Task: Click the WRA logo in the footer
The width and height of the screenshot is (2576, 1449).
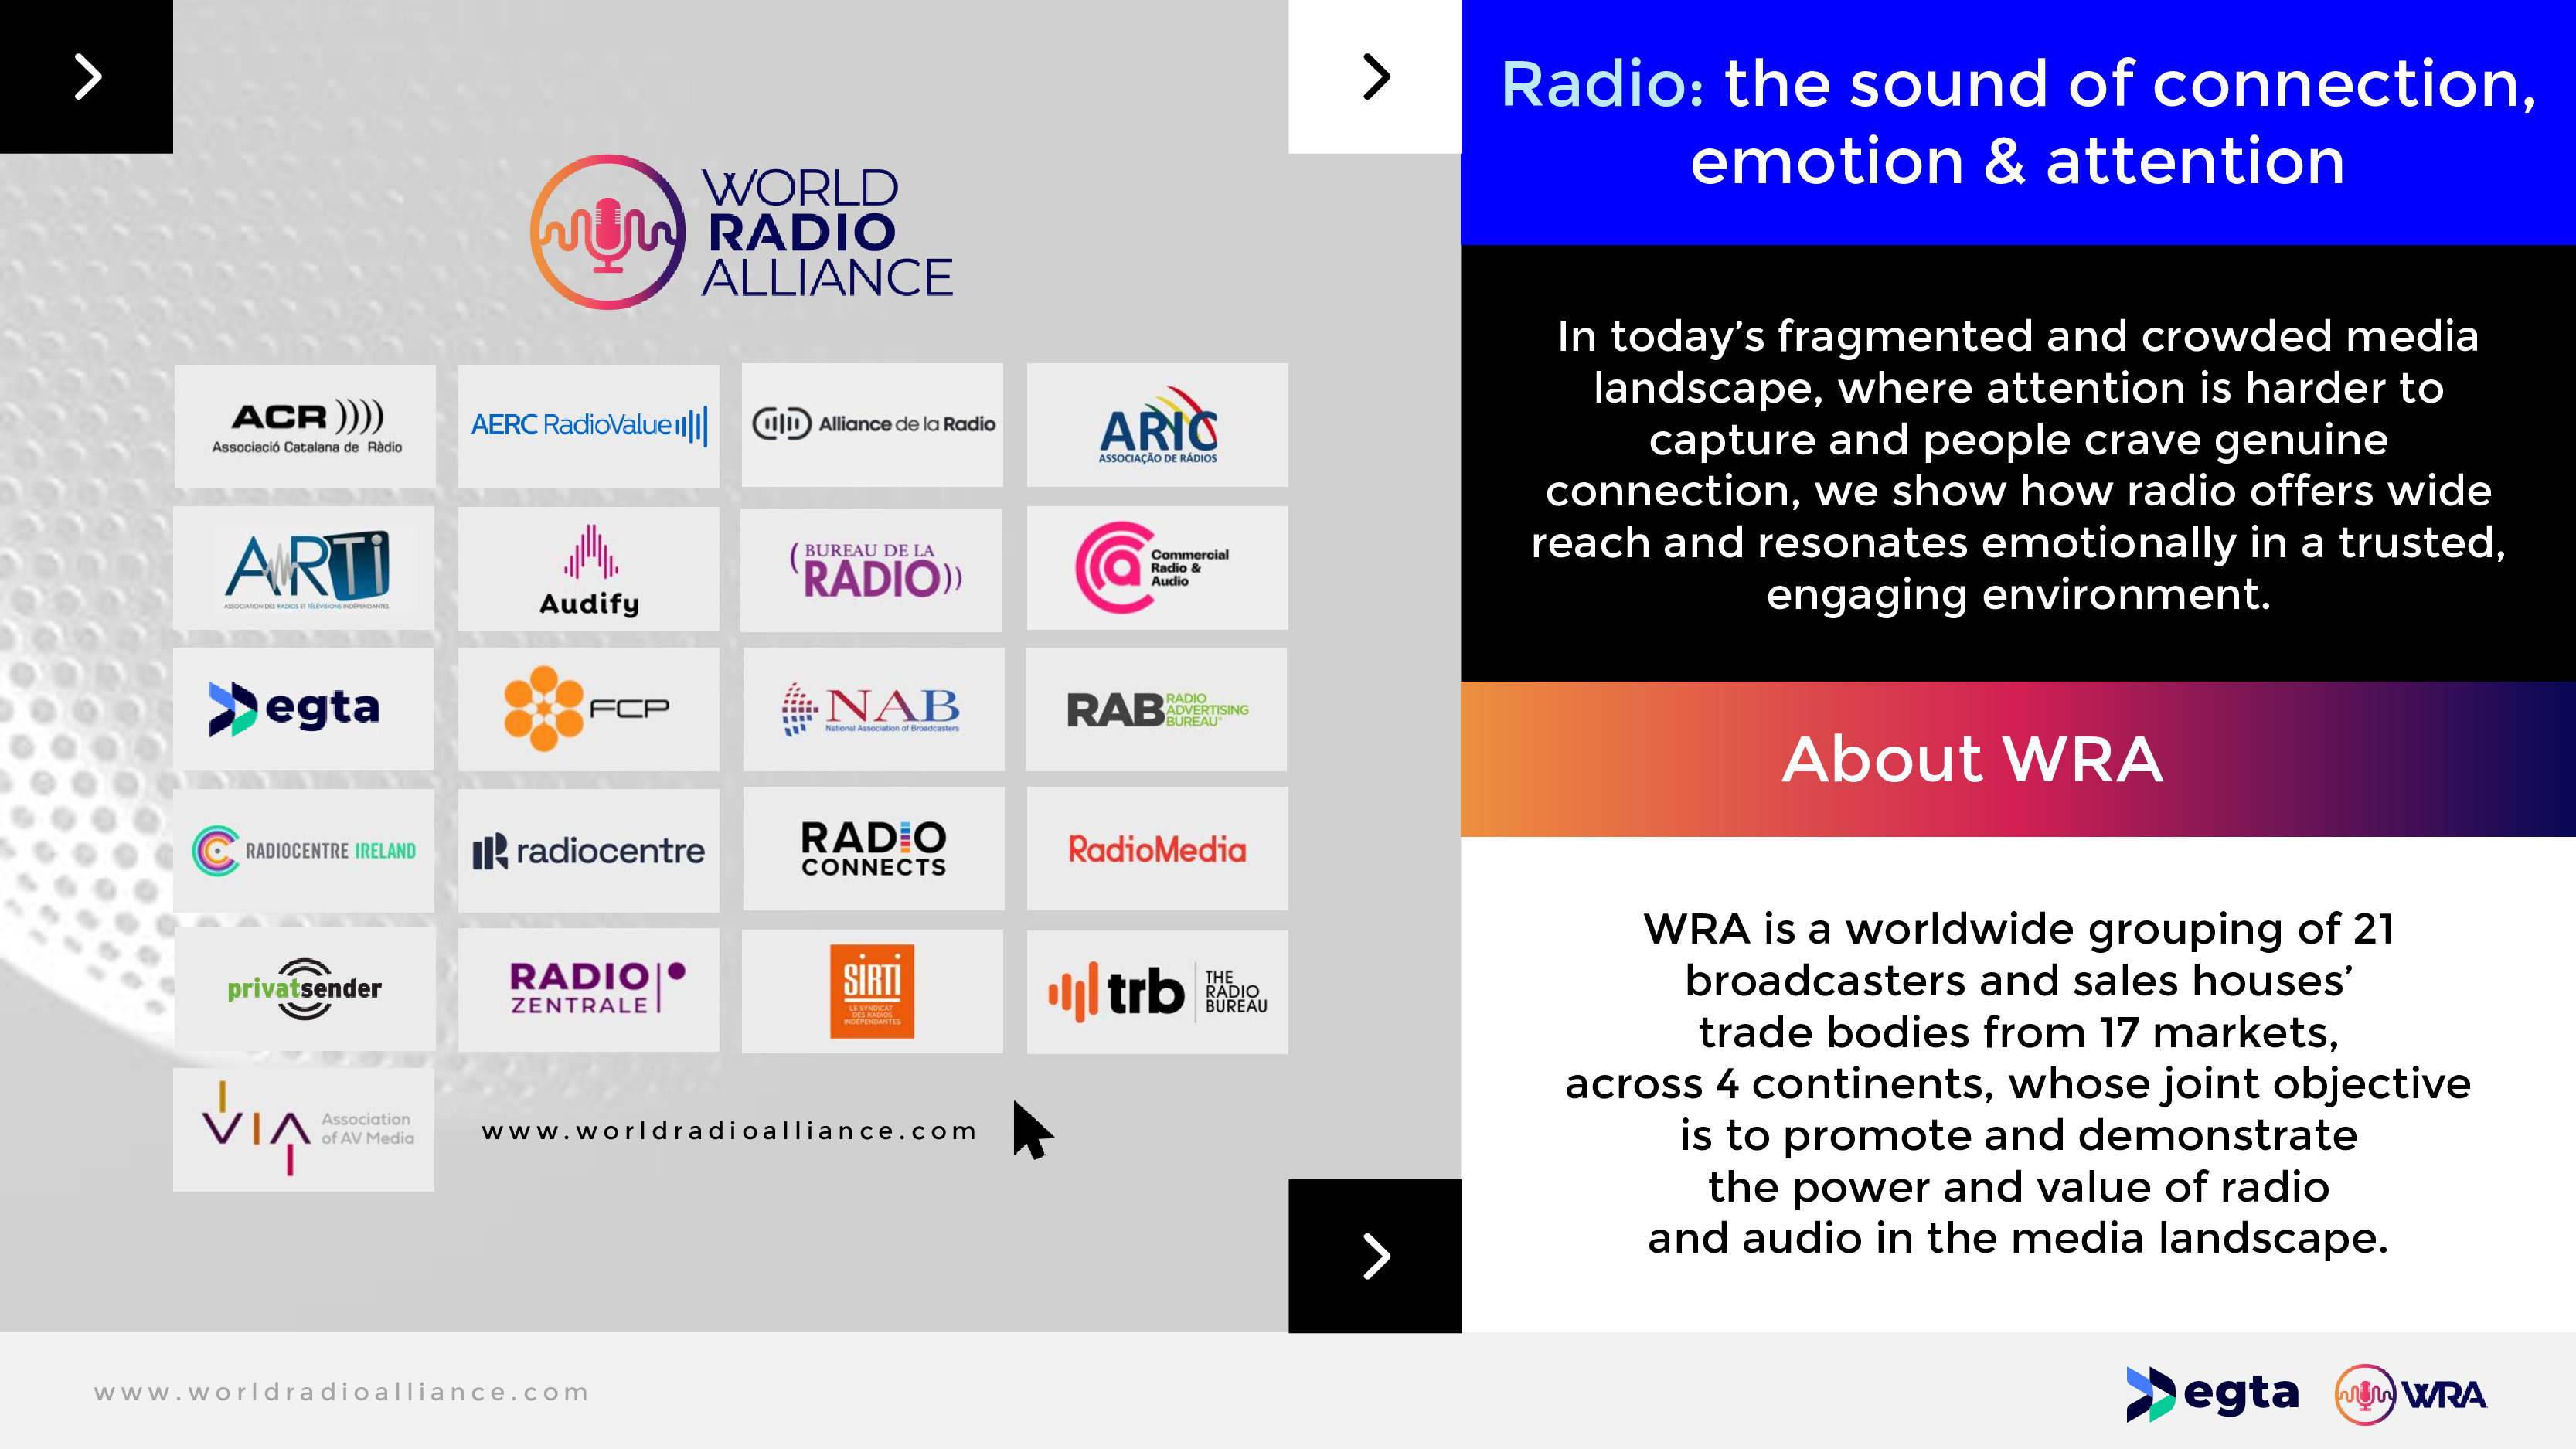Action: (2411, 1393)
